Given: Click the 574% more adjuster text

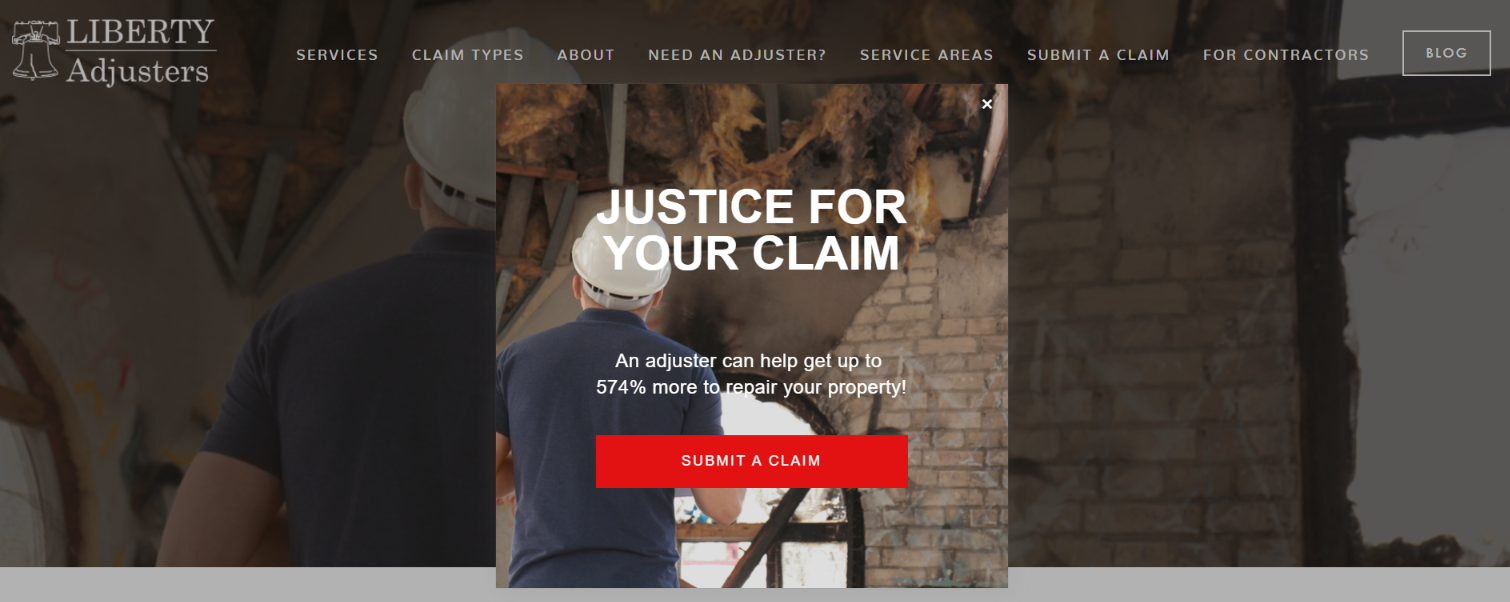Looking at the screenshot, I should click(751, 373).
